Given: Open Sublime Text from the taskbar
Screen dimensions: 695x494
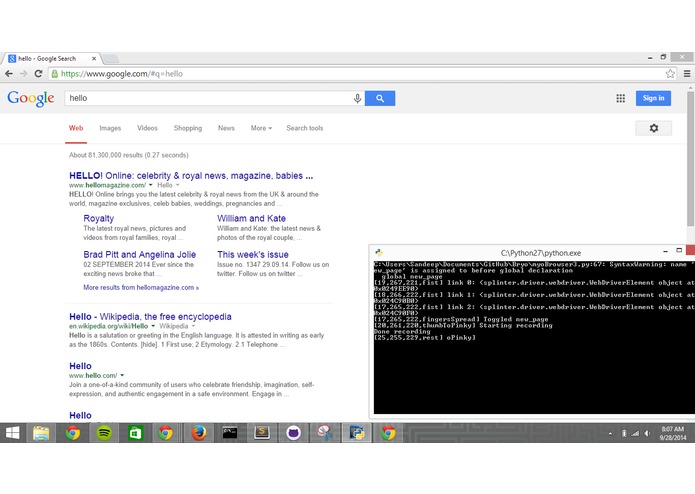Looking at the screenshot, I should click(262, 433).
